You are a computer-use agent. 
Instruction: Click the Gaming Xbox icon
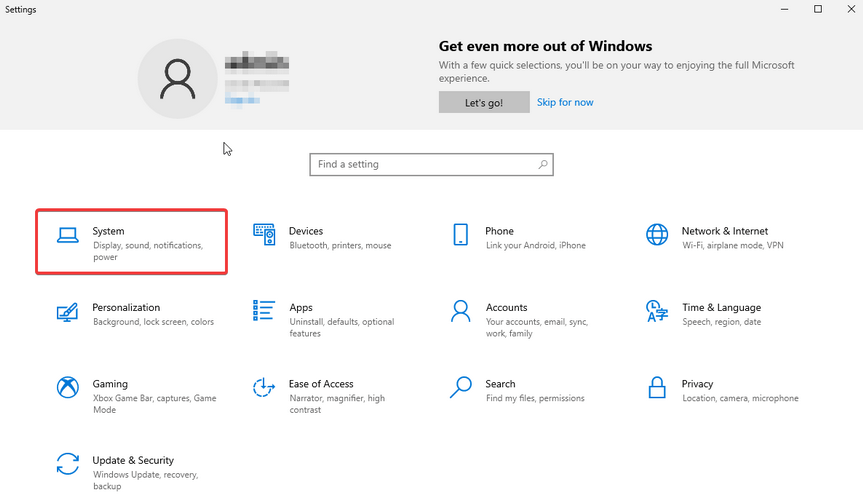point(67,388)
